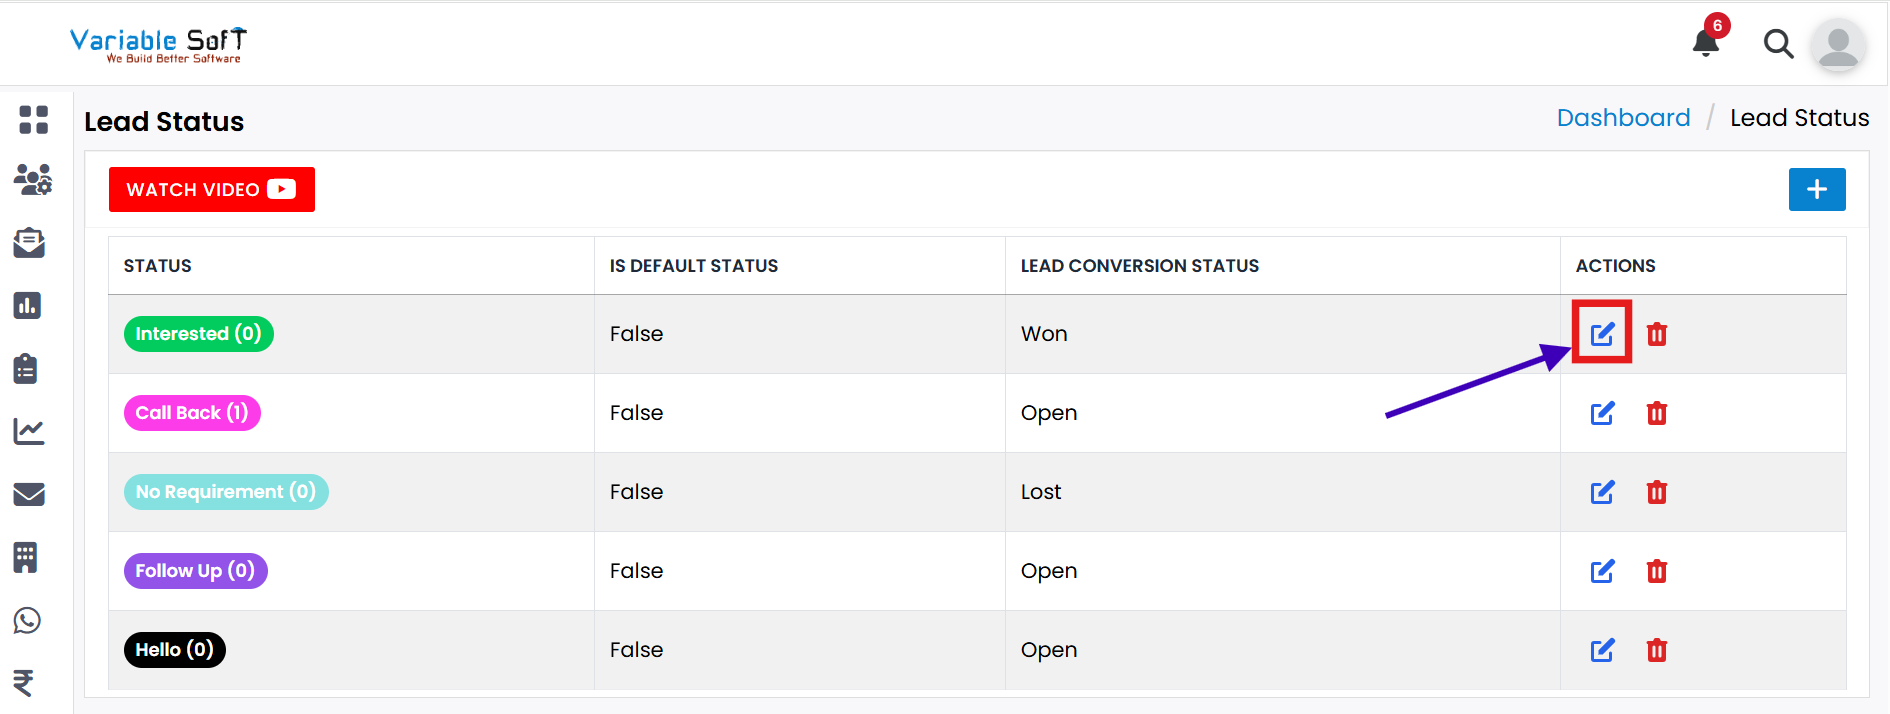The height and width of the screenshot is (714, 1890).
Task: Click the Watch Video button
Action: 211,189
